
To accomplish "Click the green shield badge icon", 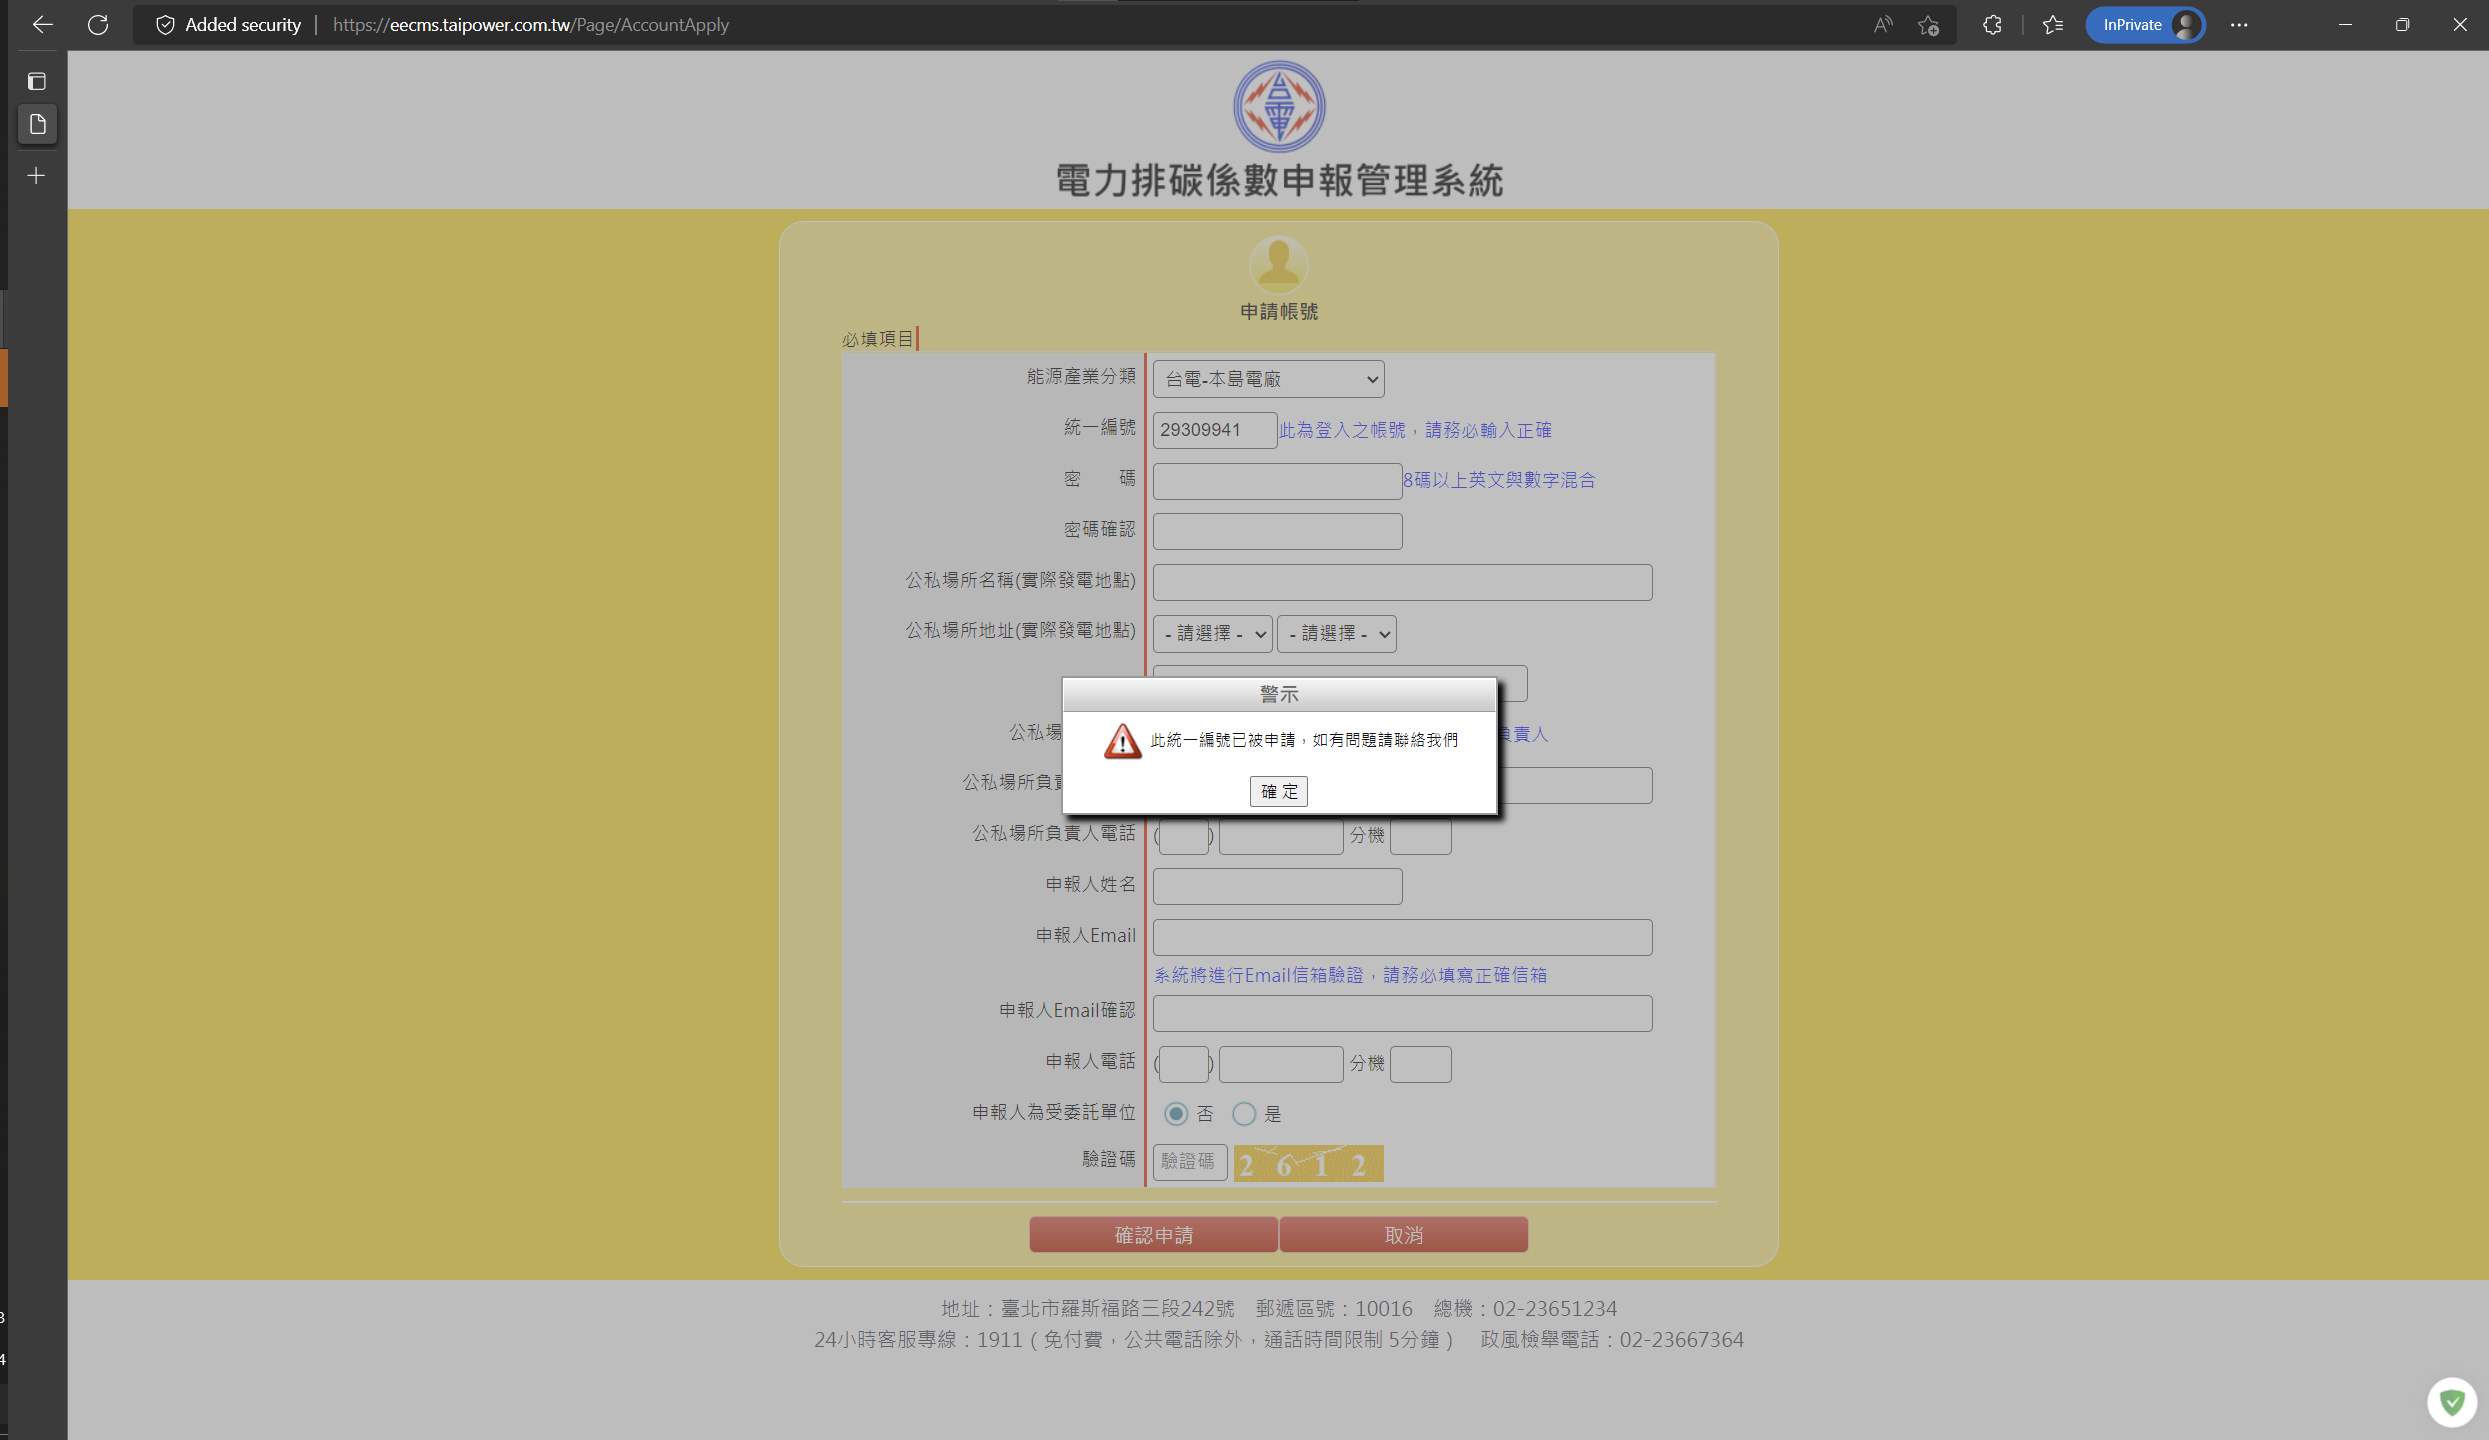I will pos(2452,1403).
